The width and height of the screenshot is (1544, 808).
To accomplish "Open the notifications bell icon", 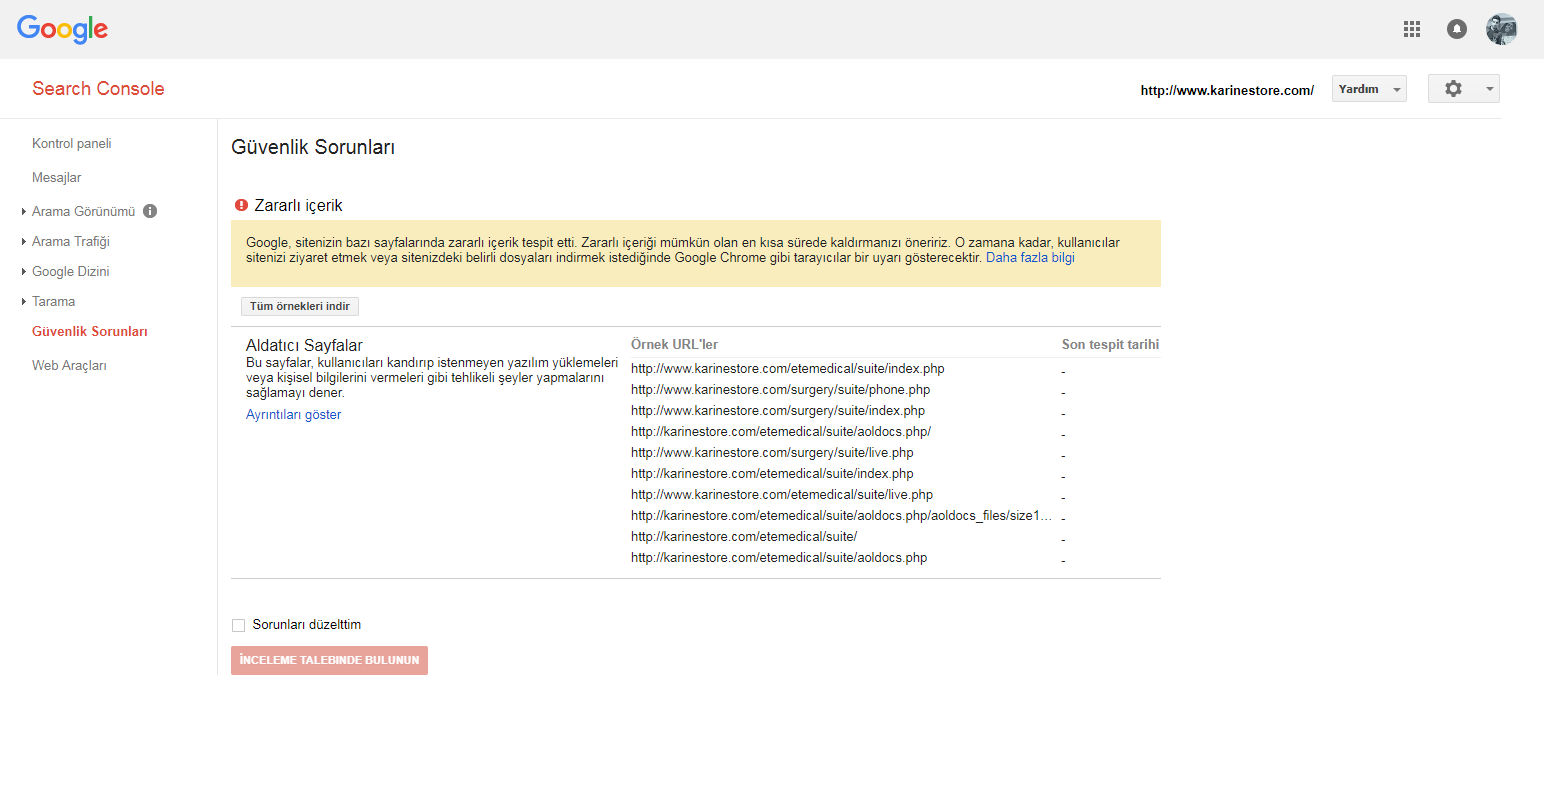I will [x=1457, y=29].
